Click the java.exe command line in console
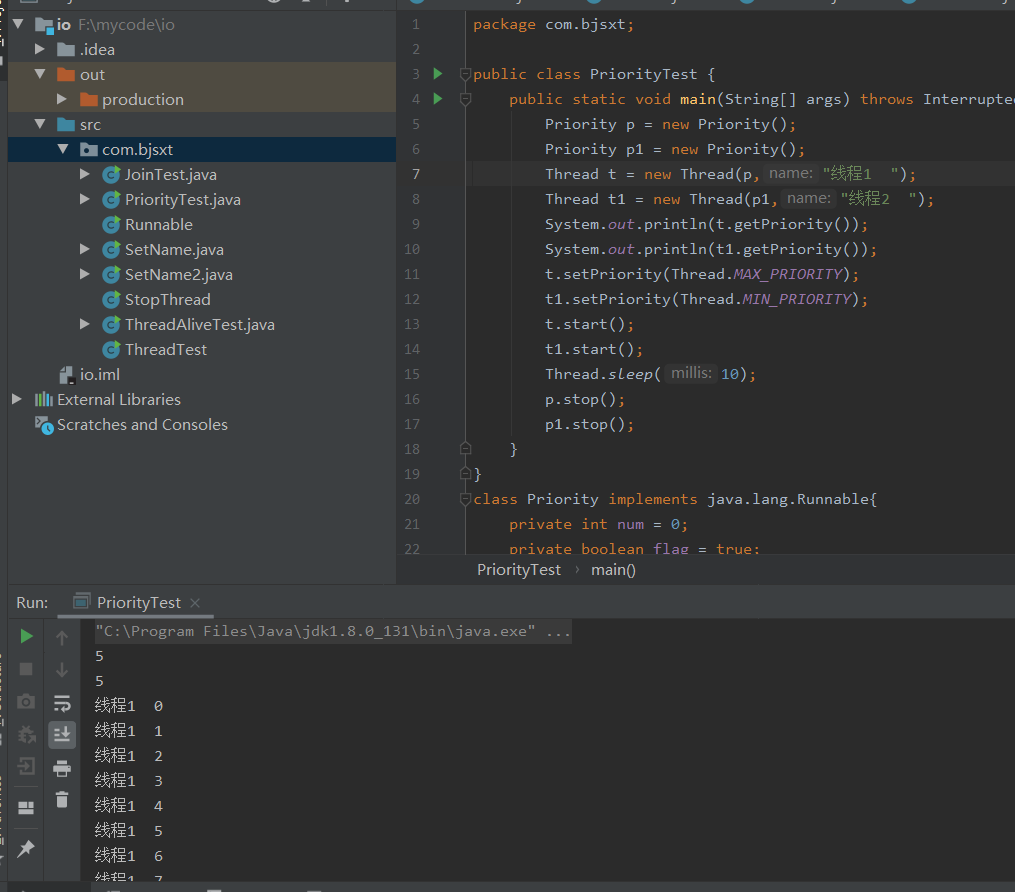 tap(333, 631)
